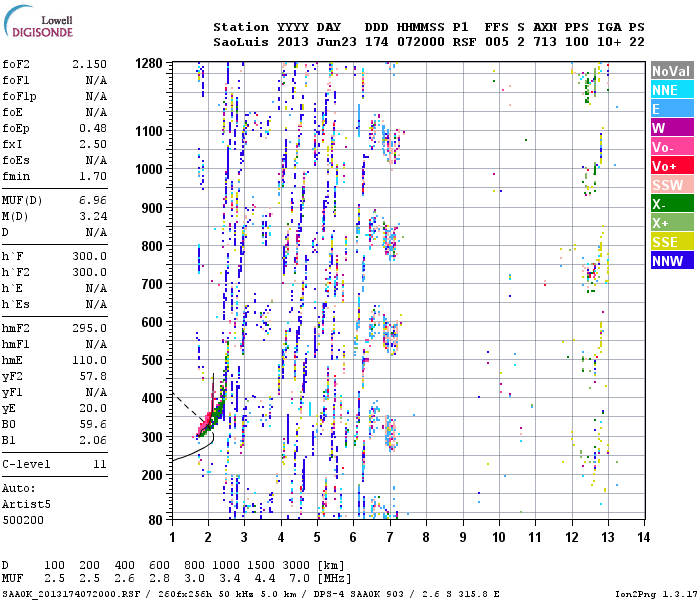Click the M(D) value 3.24
This screenshot has height=600, width=700.
(x=93, y=216)
